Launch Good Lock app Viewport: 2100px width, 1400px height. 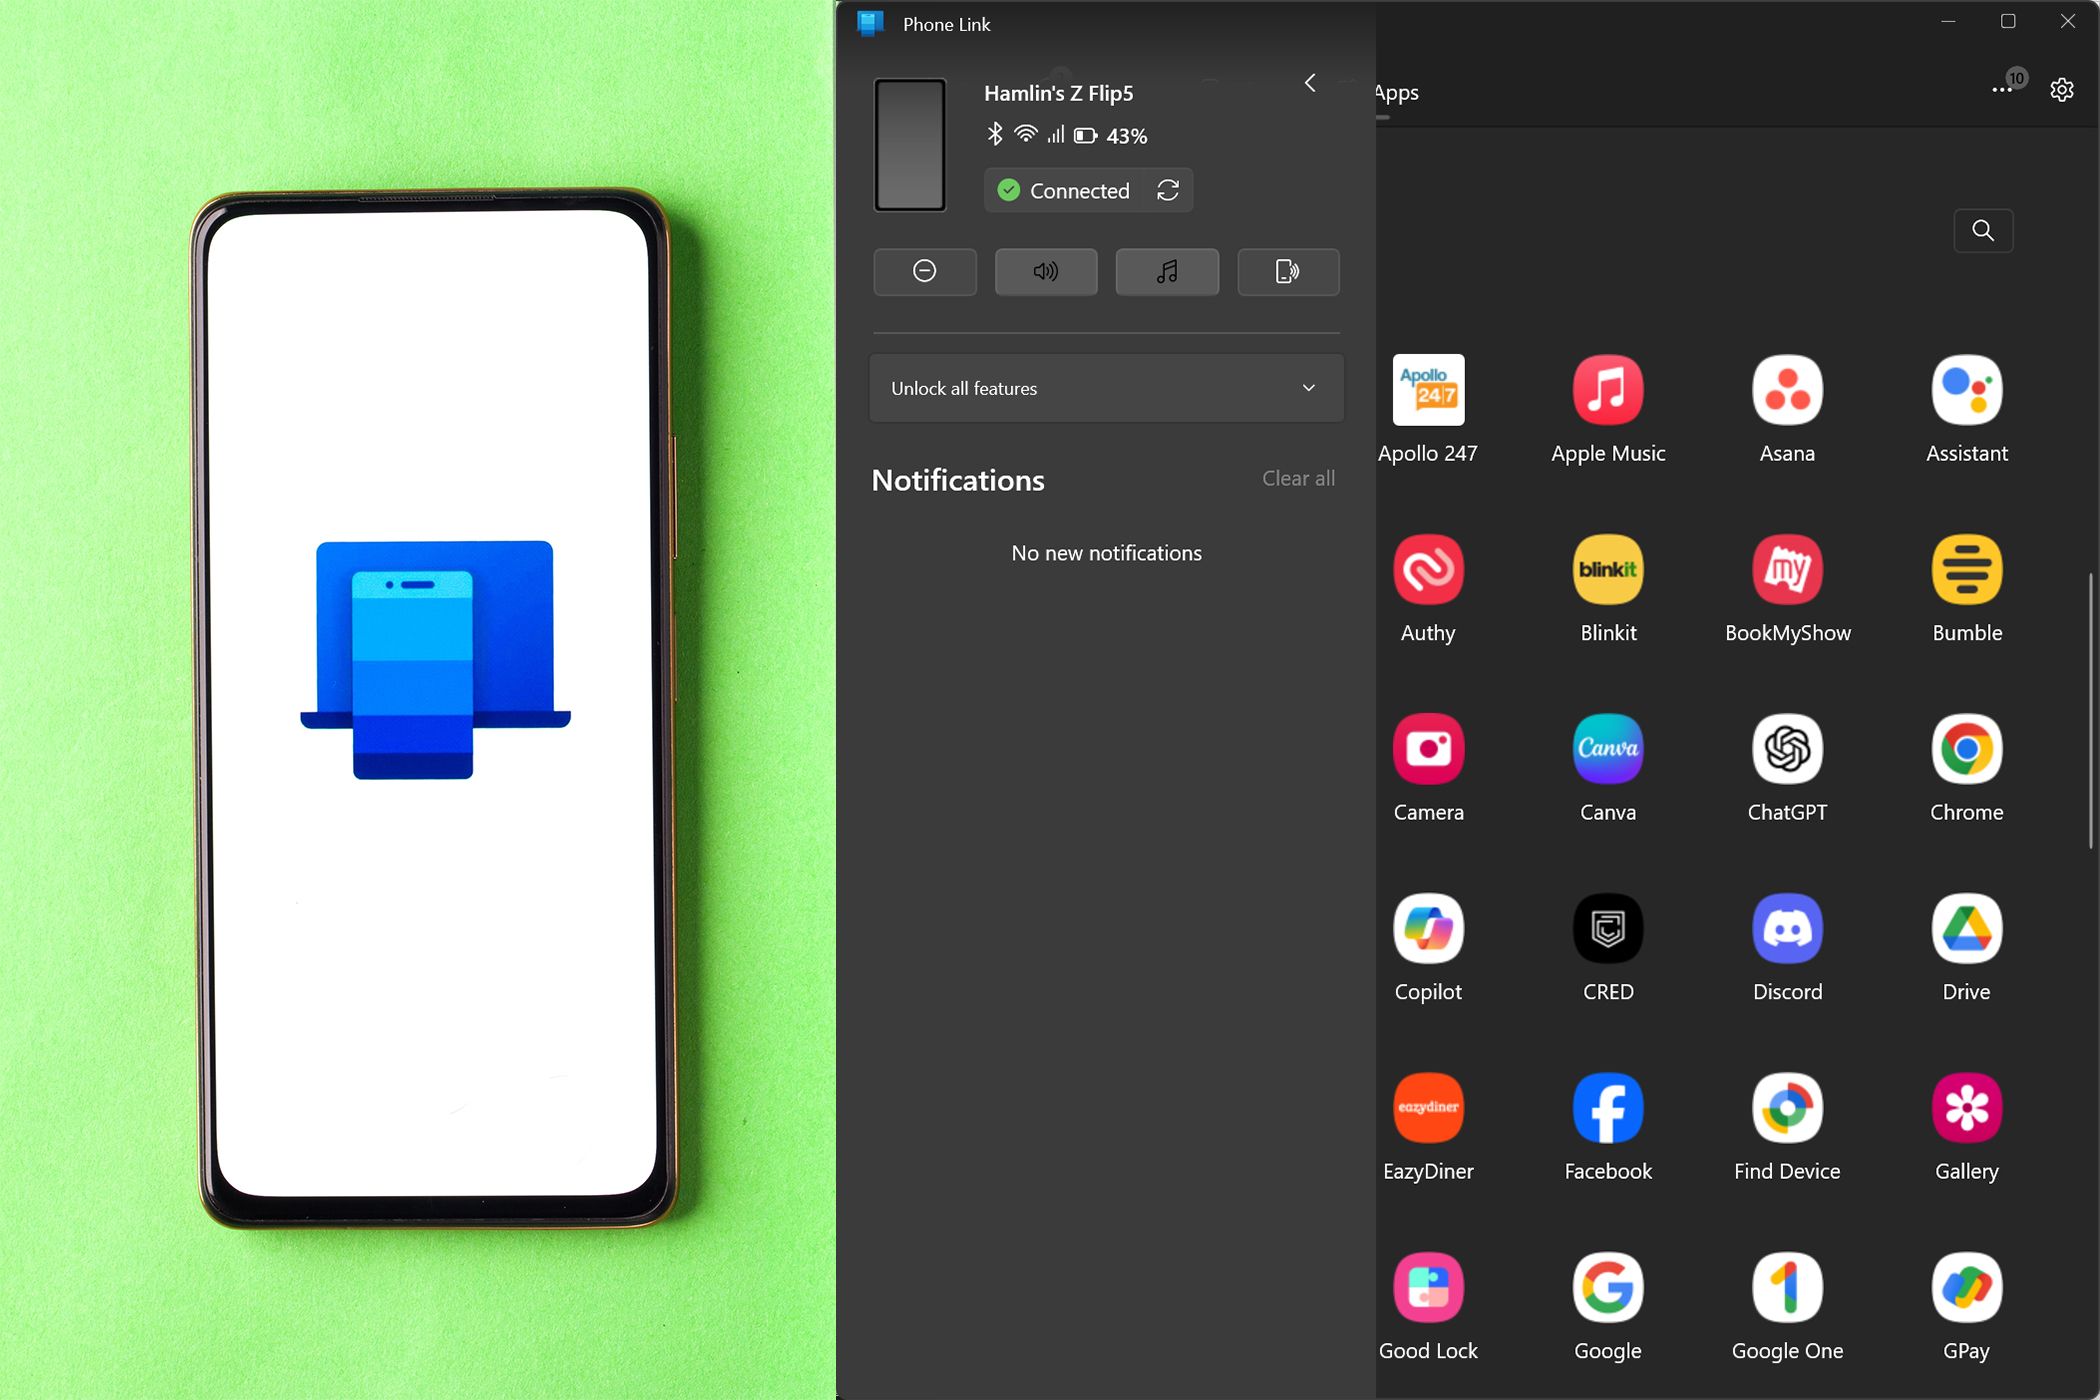click(x=1427, y=1286)
